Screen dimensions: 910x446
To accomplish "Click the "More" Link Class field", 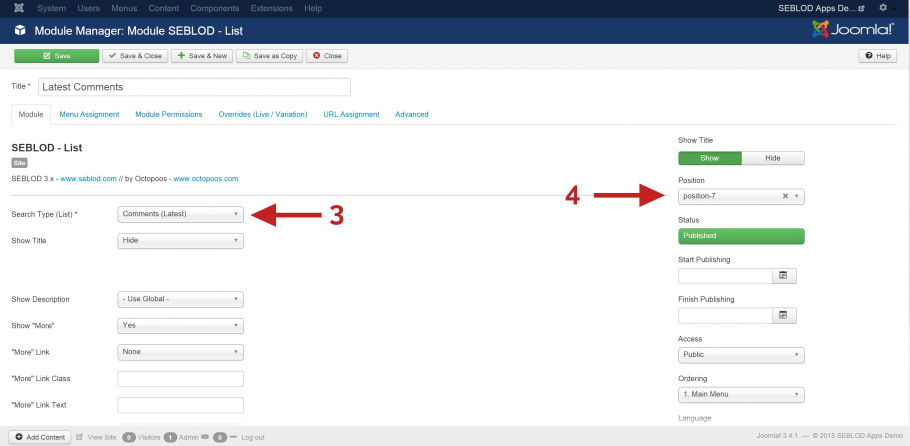I will pyautogui.click(x=180, y=379).
